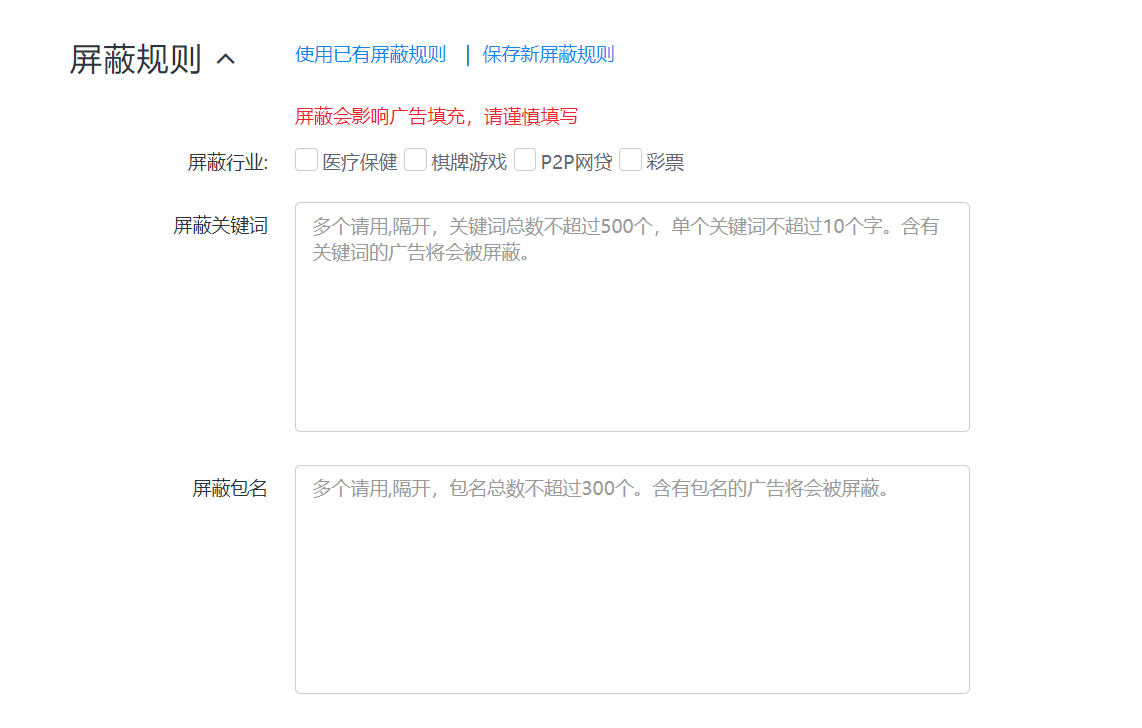Click the 屏蔽行业 field label

pos(228,163)
